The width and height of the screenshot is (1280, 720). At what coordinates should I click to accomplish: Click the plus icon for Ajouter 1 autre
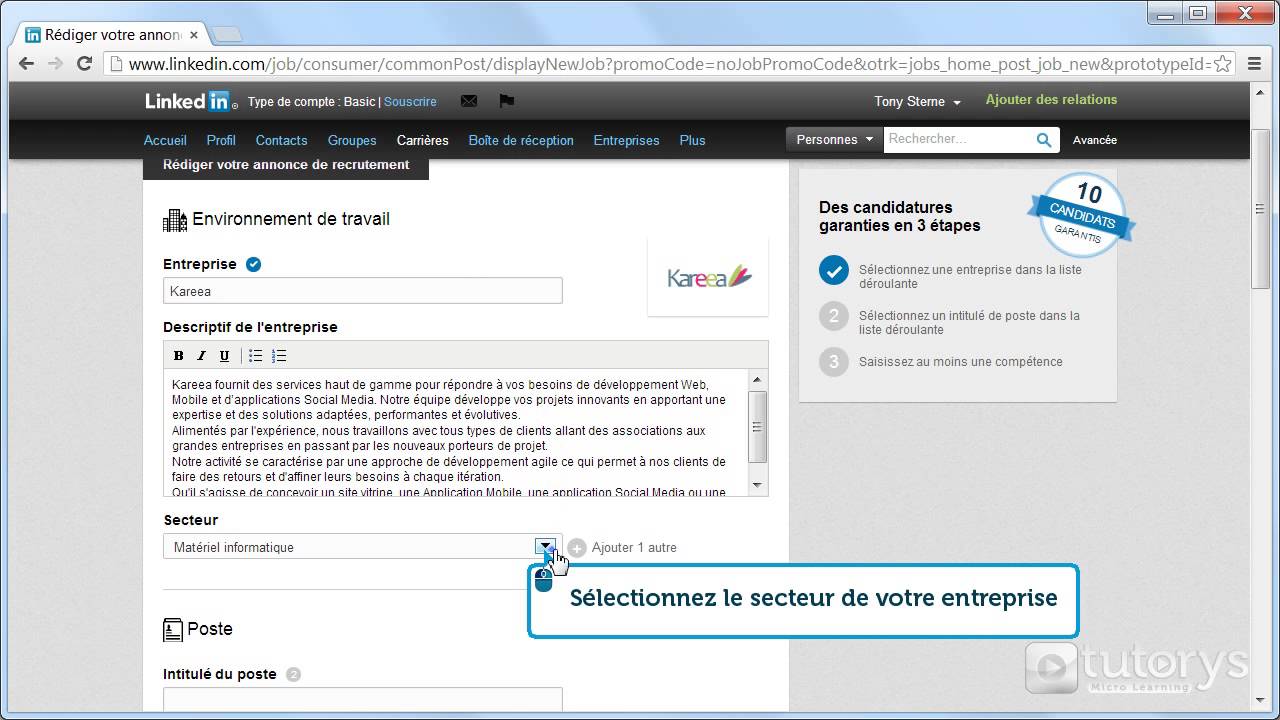[577, 547]
